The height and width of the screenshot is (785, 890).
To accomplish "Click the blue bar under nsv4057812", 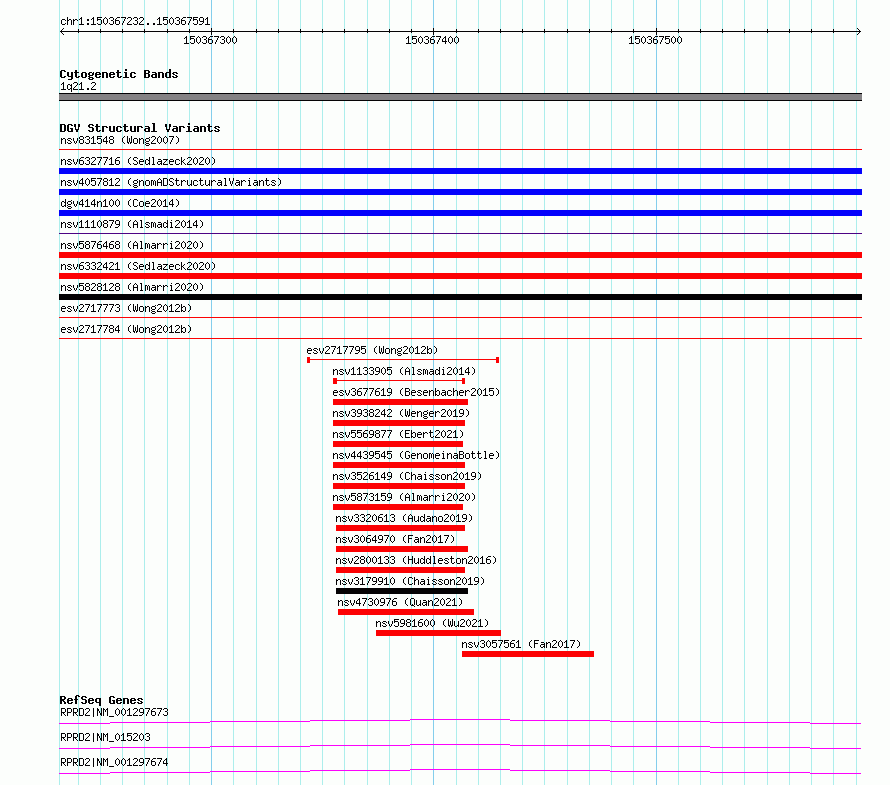I will point(460,192).
